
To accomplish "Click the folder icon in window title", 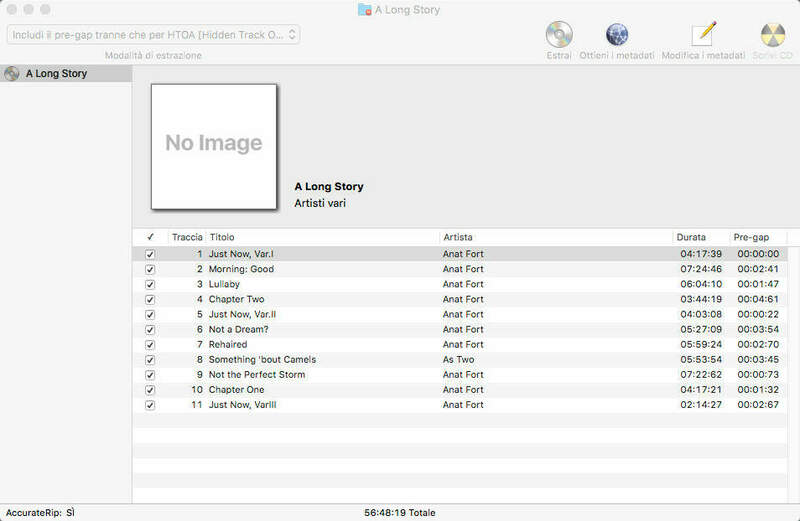I will click(x=364, y=9).
